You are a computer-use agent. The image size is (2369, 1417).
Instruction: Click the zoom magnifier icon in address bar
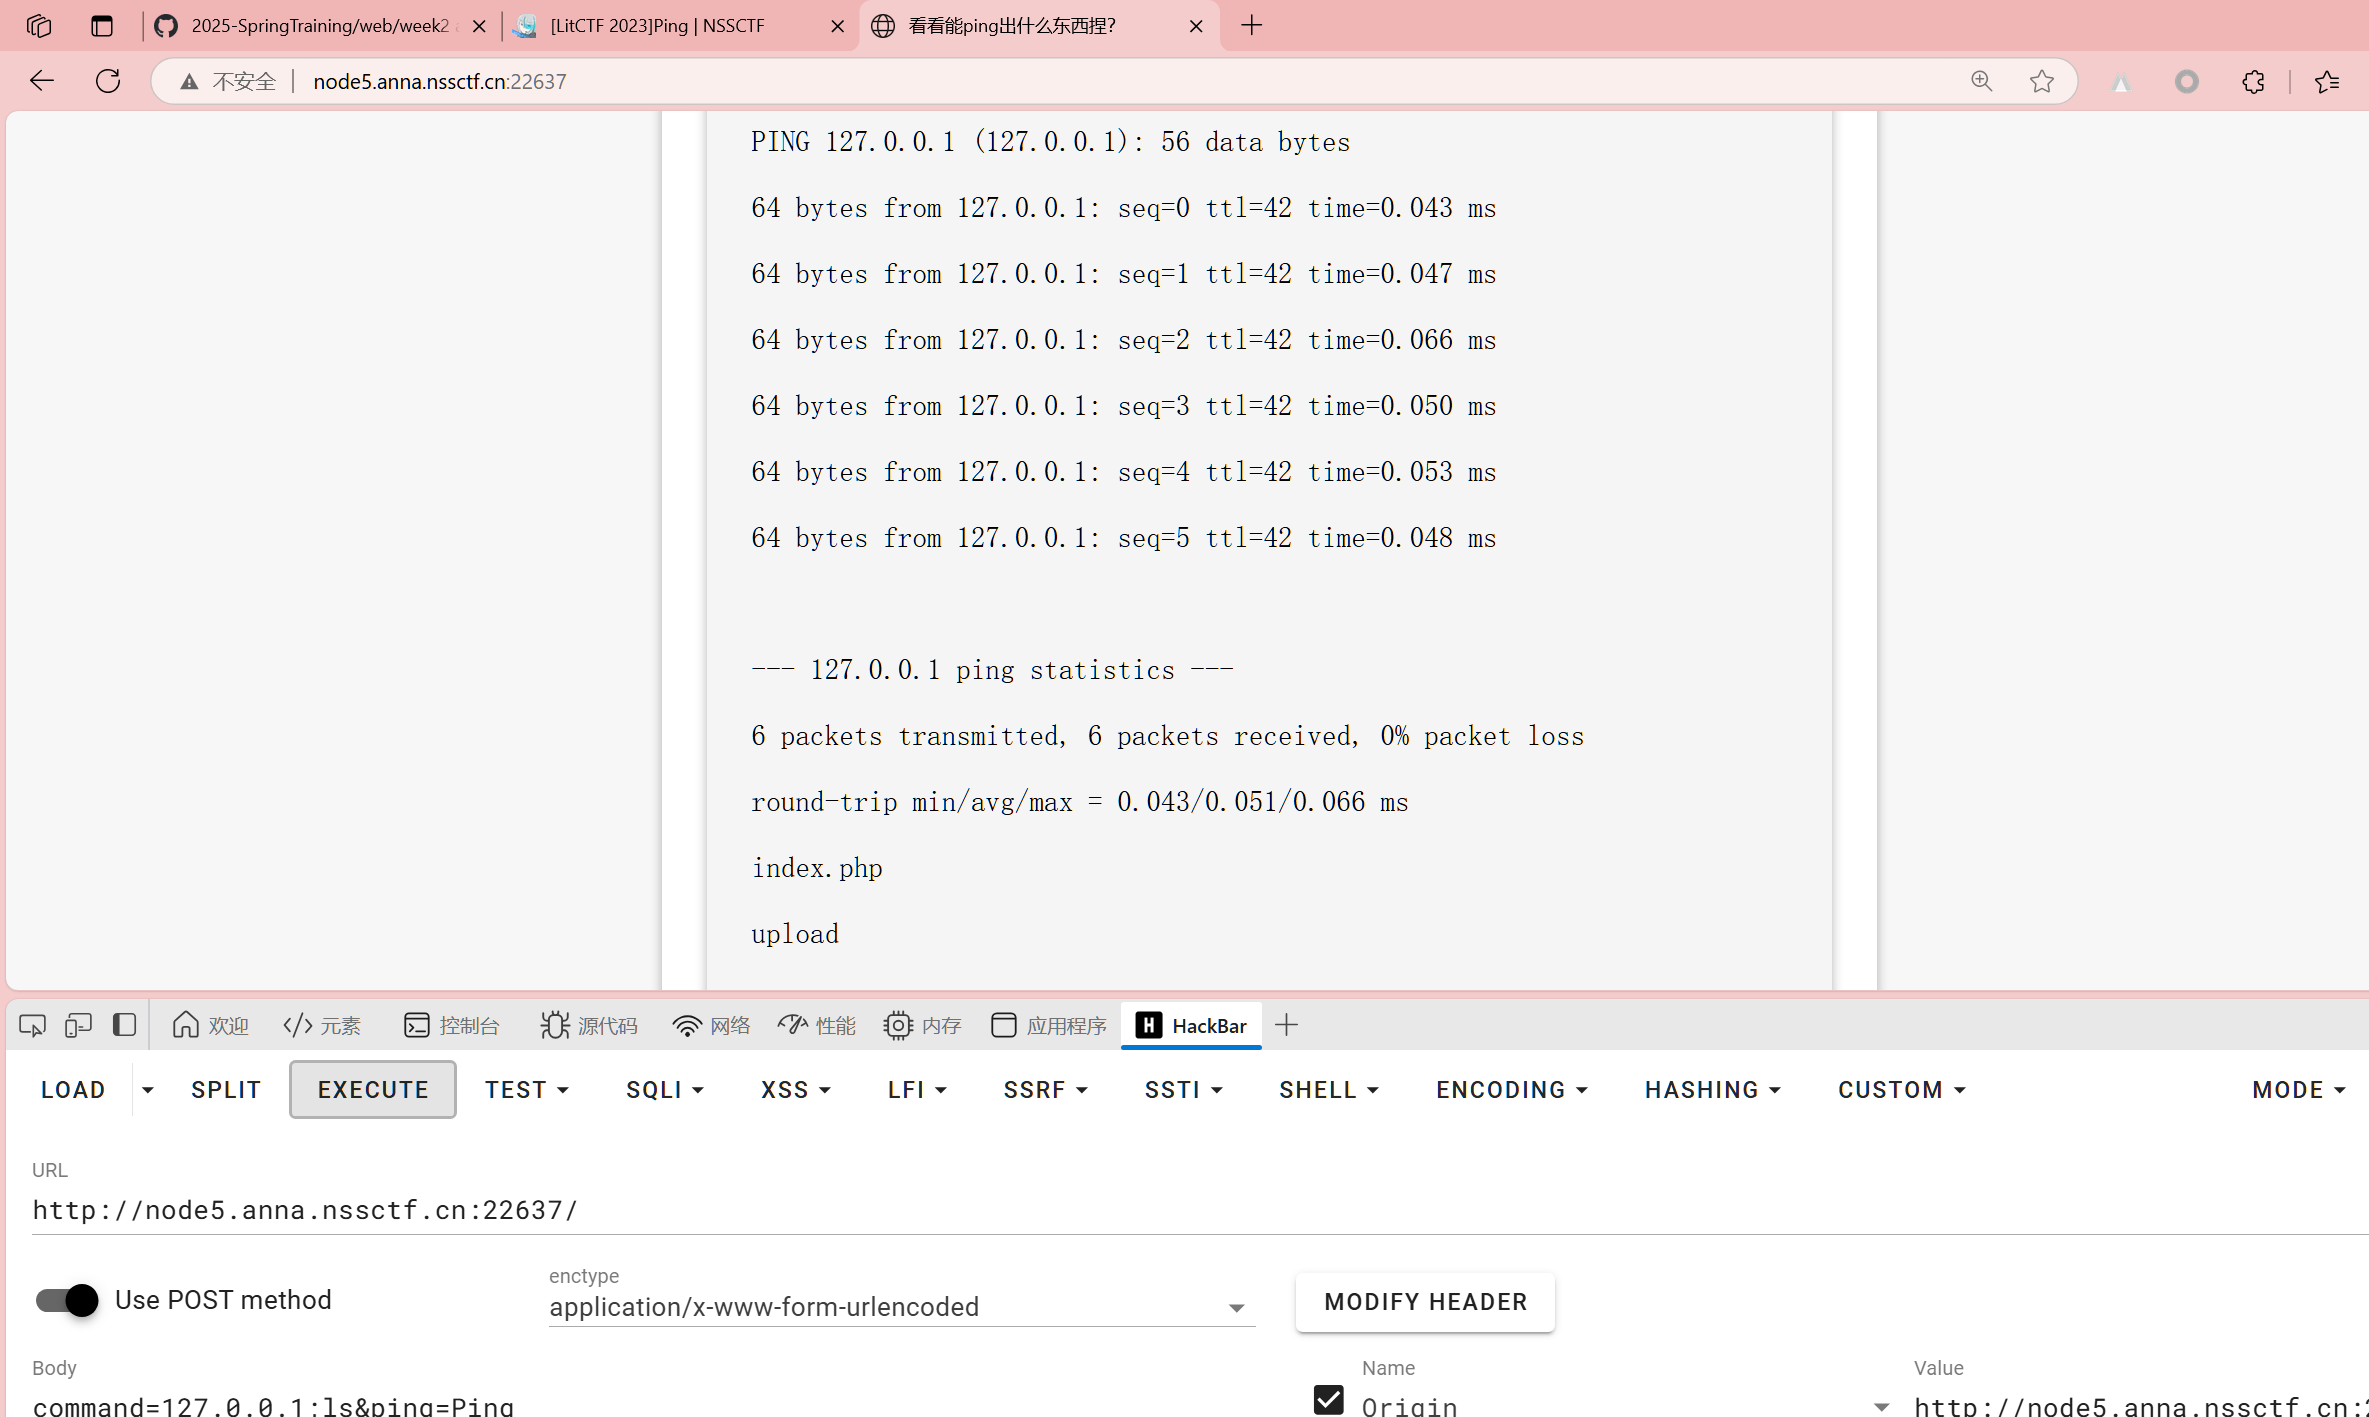[1981, 81]
